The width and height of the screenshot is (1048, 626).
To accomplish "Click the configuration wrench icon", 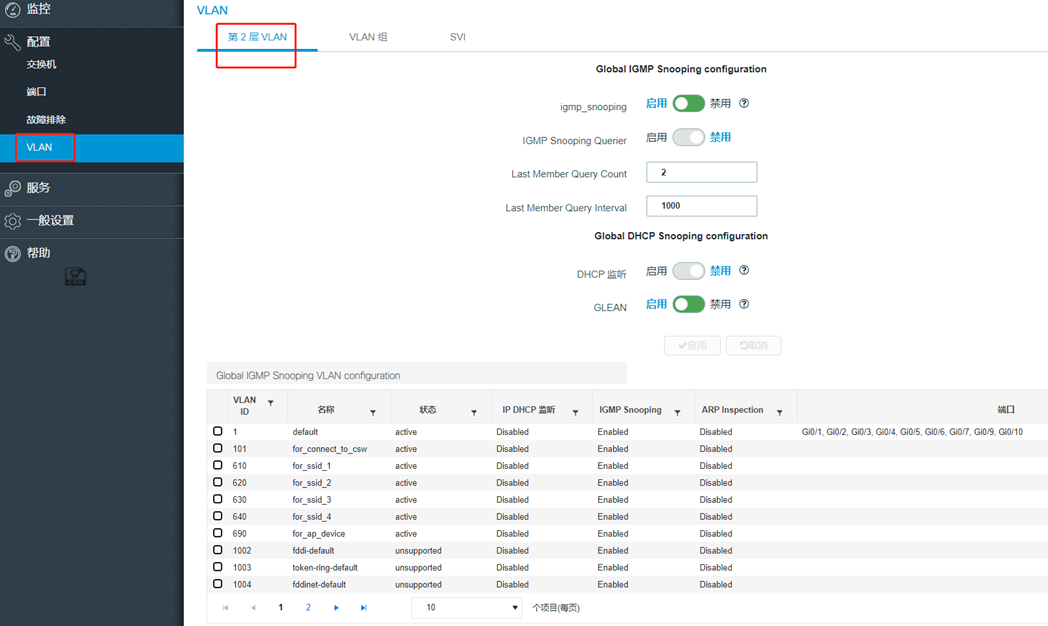I will [12, 42].
